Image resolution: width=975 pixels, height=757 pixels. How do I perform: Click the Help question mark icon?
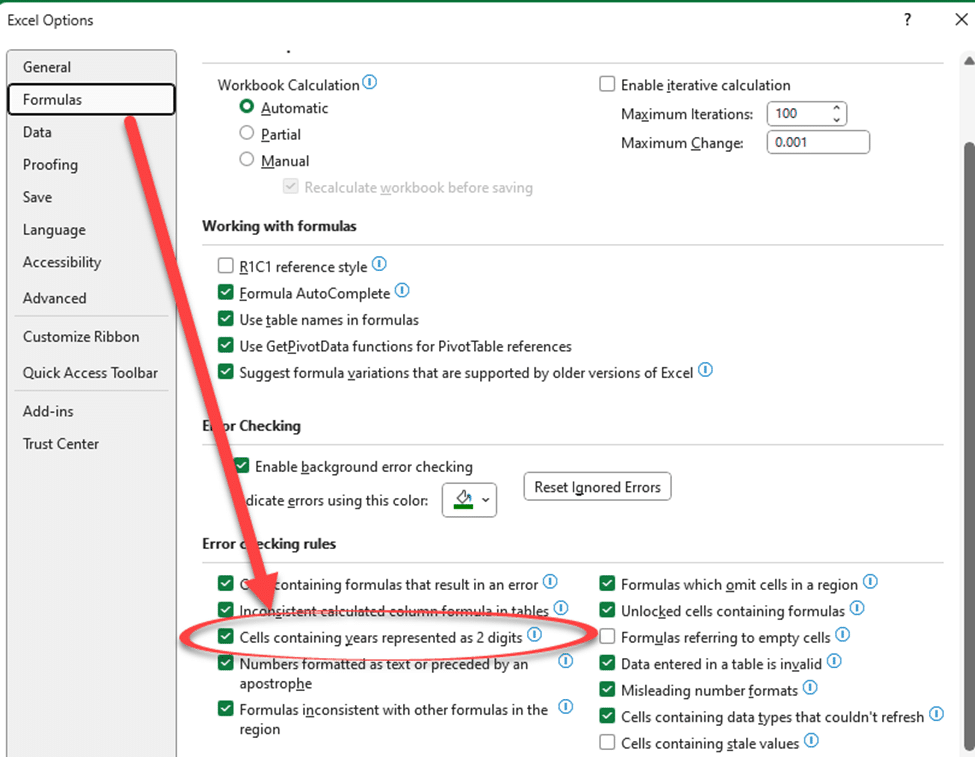tap(908, 20)
